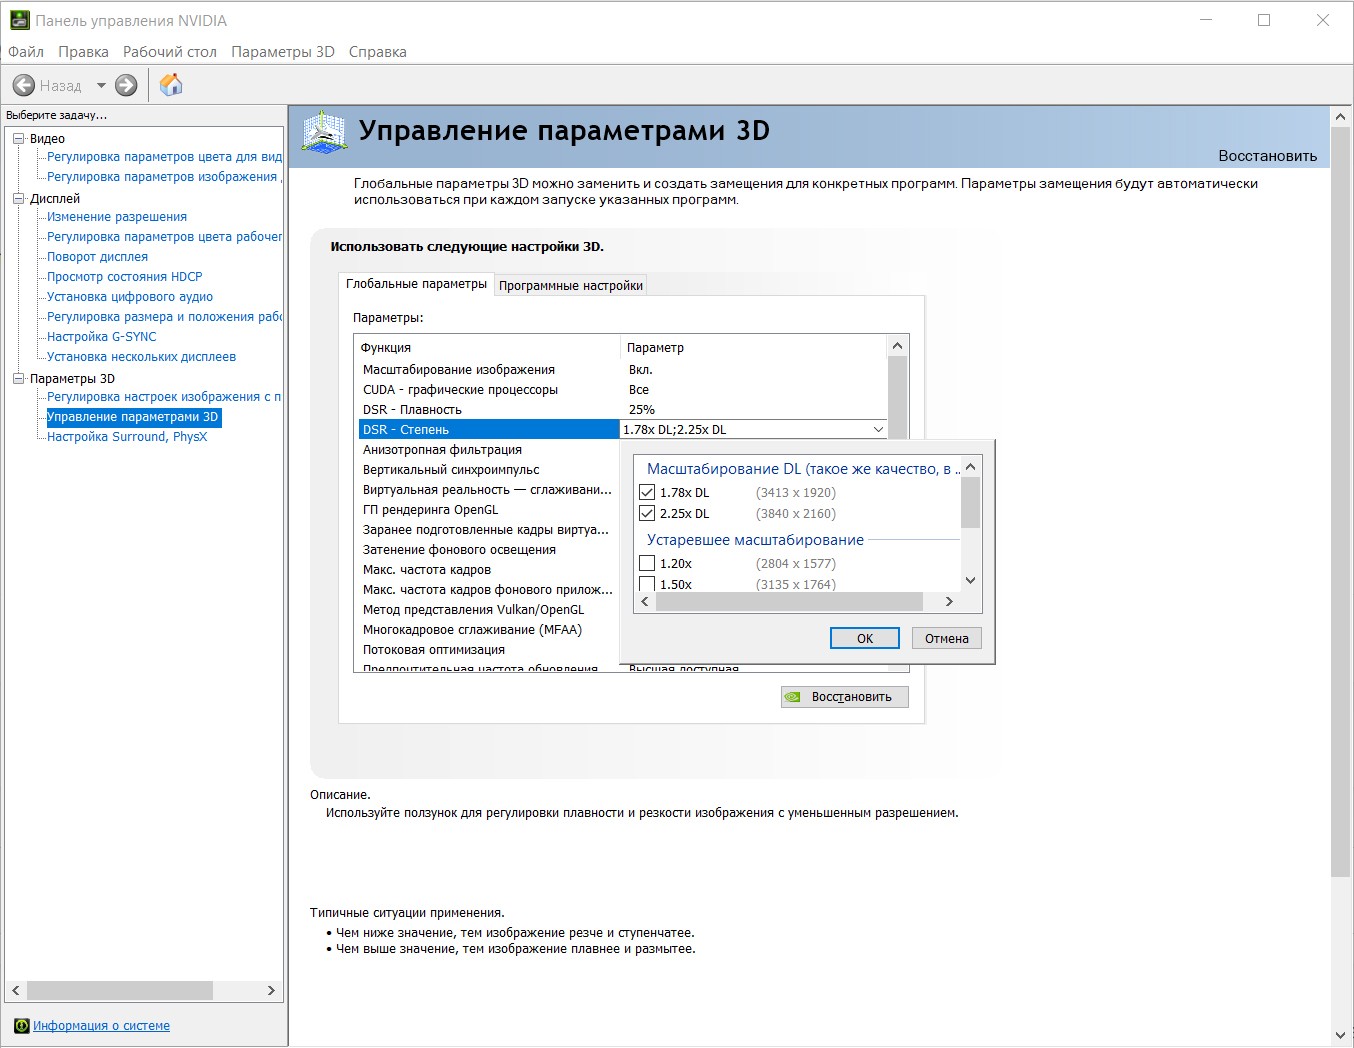The image size is (1354, 1048).
Task: Select the ГП рендеринга OpenGL row
Action: 488,510
